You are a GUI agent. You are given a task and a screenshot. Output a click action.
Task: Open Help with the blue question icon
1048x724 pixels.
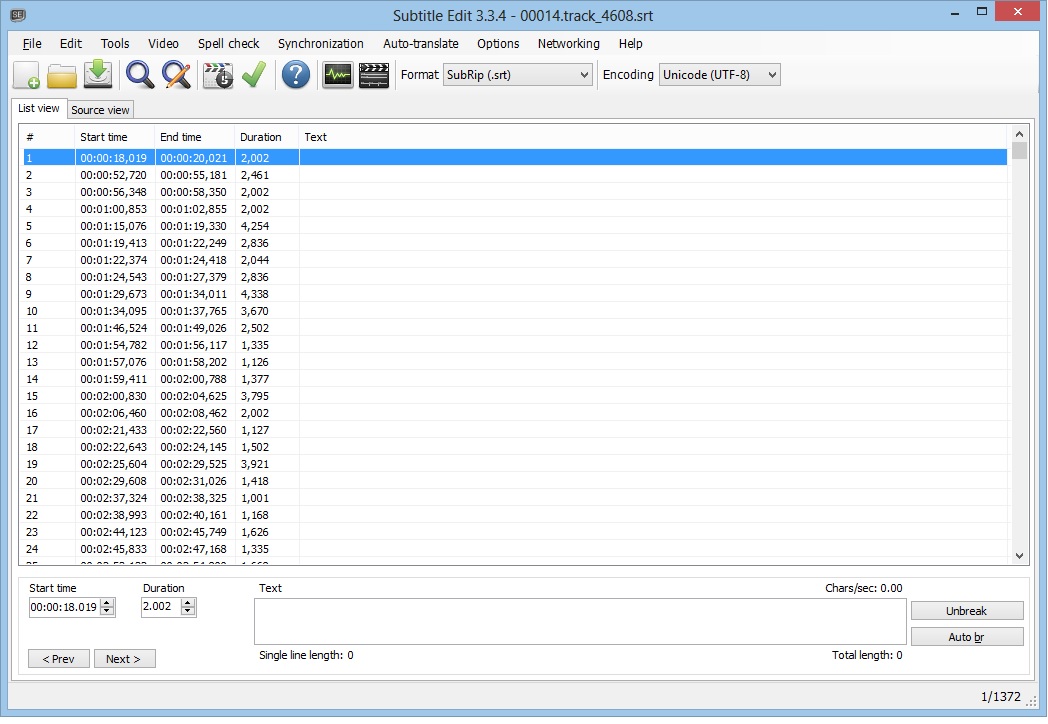click(x=295, y=75)
